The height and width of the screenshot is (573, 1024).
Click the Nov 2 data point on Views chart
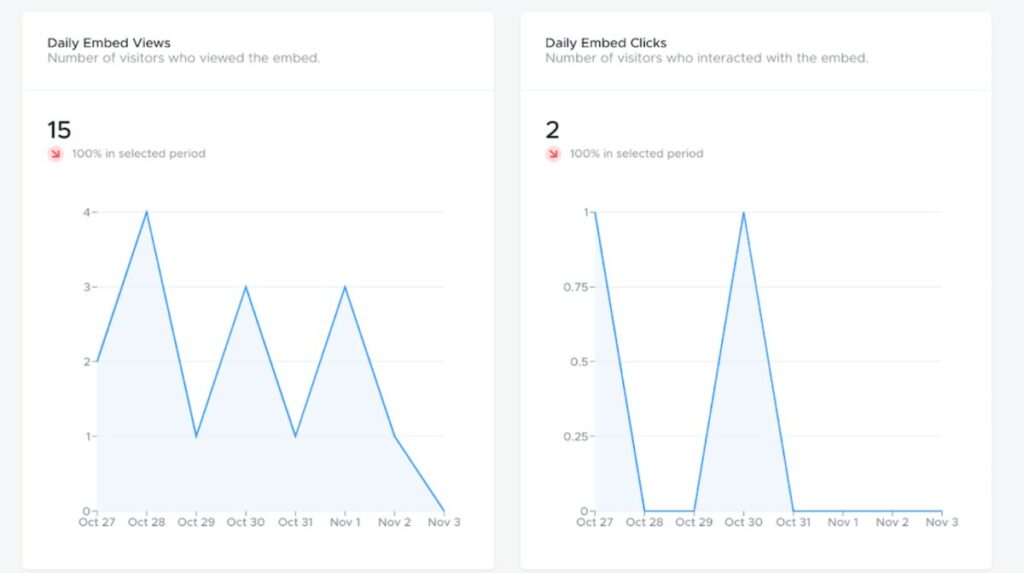[394, 436]
